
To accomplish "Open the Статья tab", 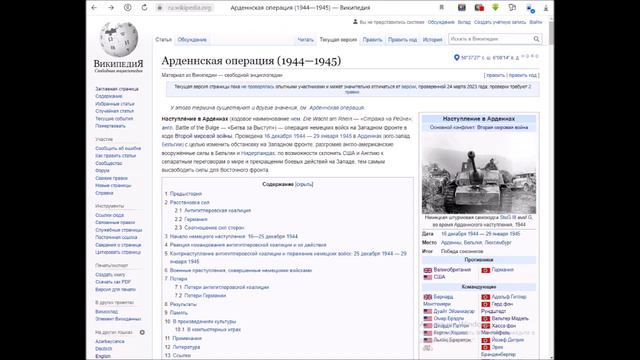I will click(x=163, y=40).
